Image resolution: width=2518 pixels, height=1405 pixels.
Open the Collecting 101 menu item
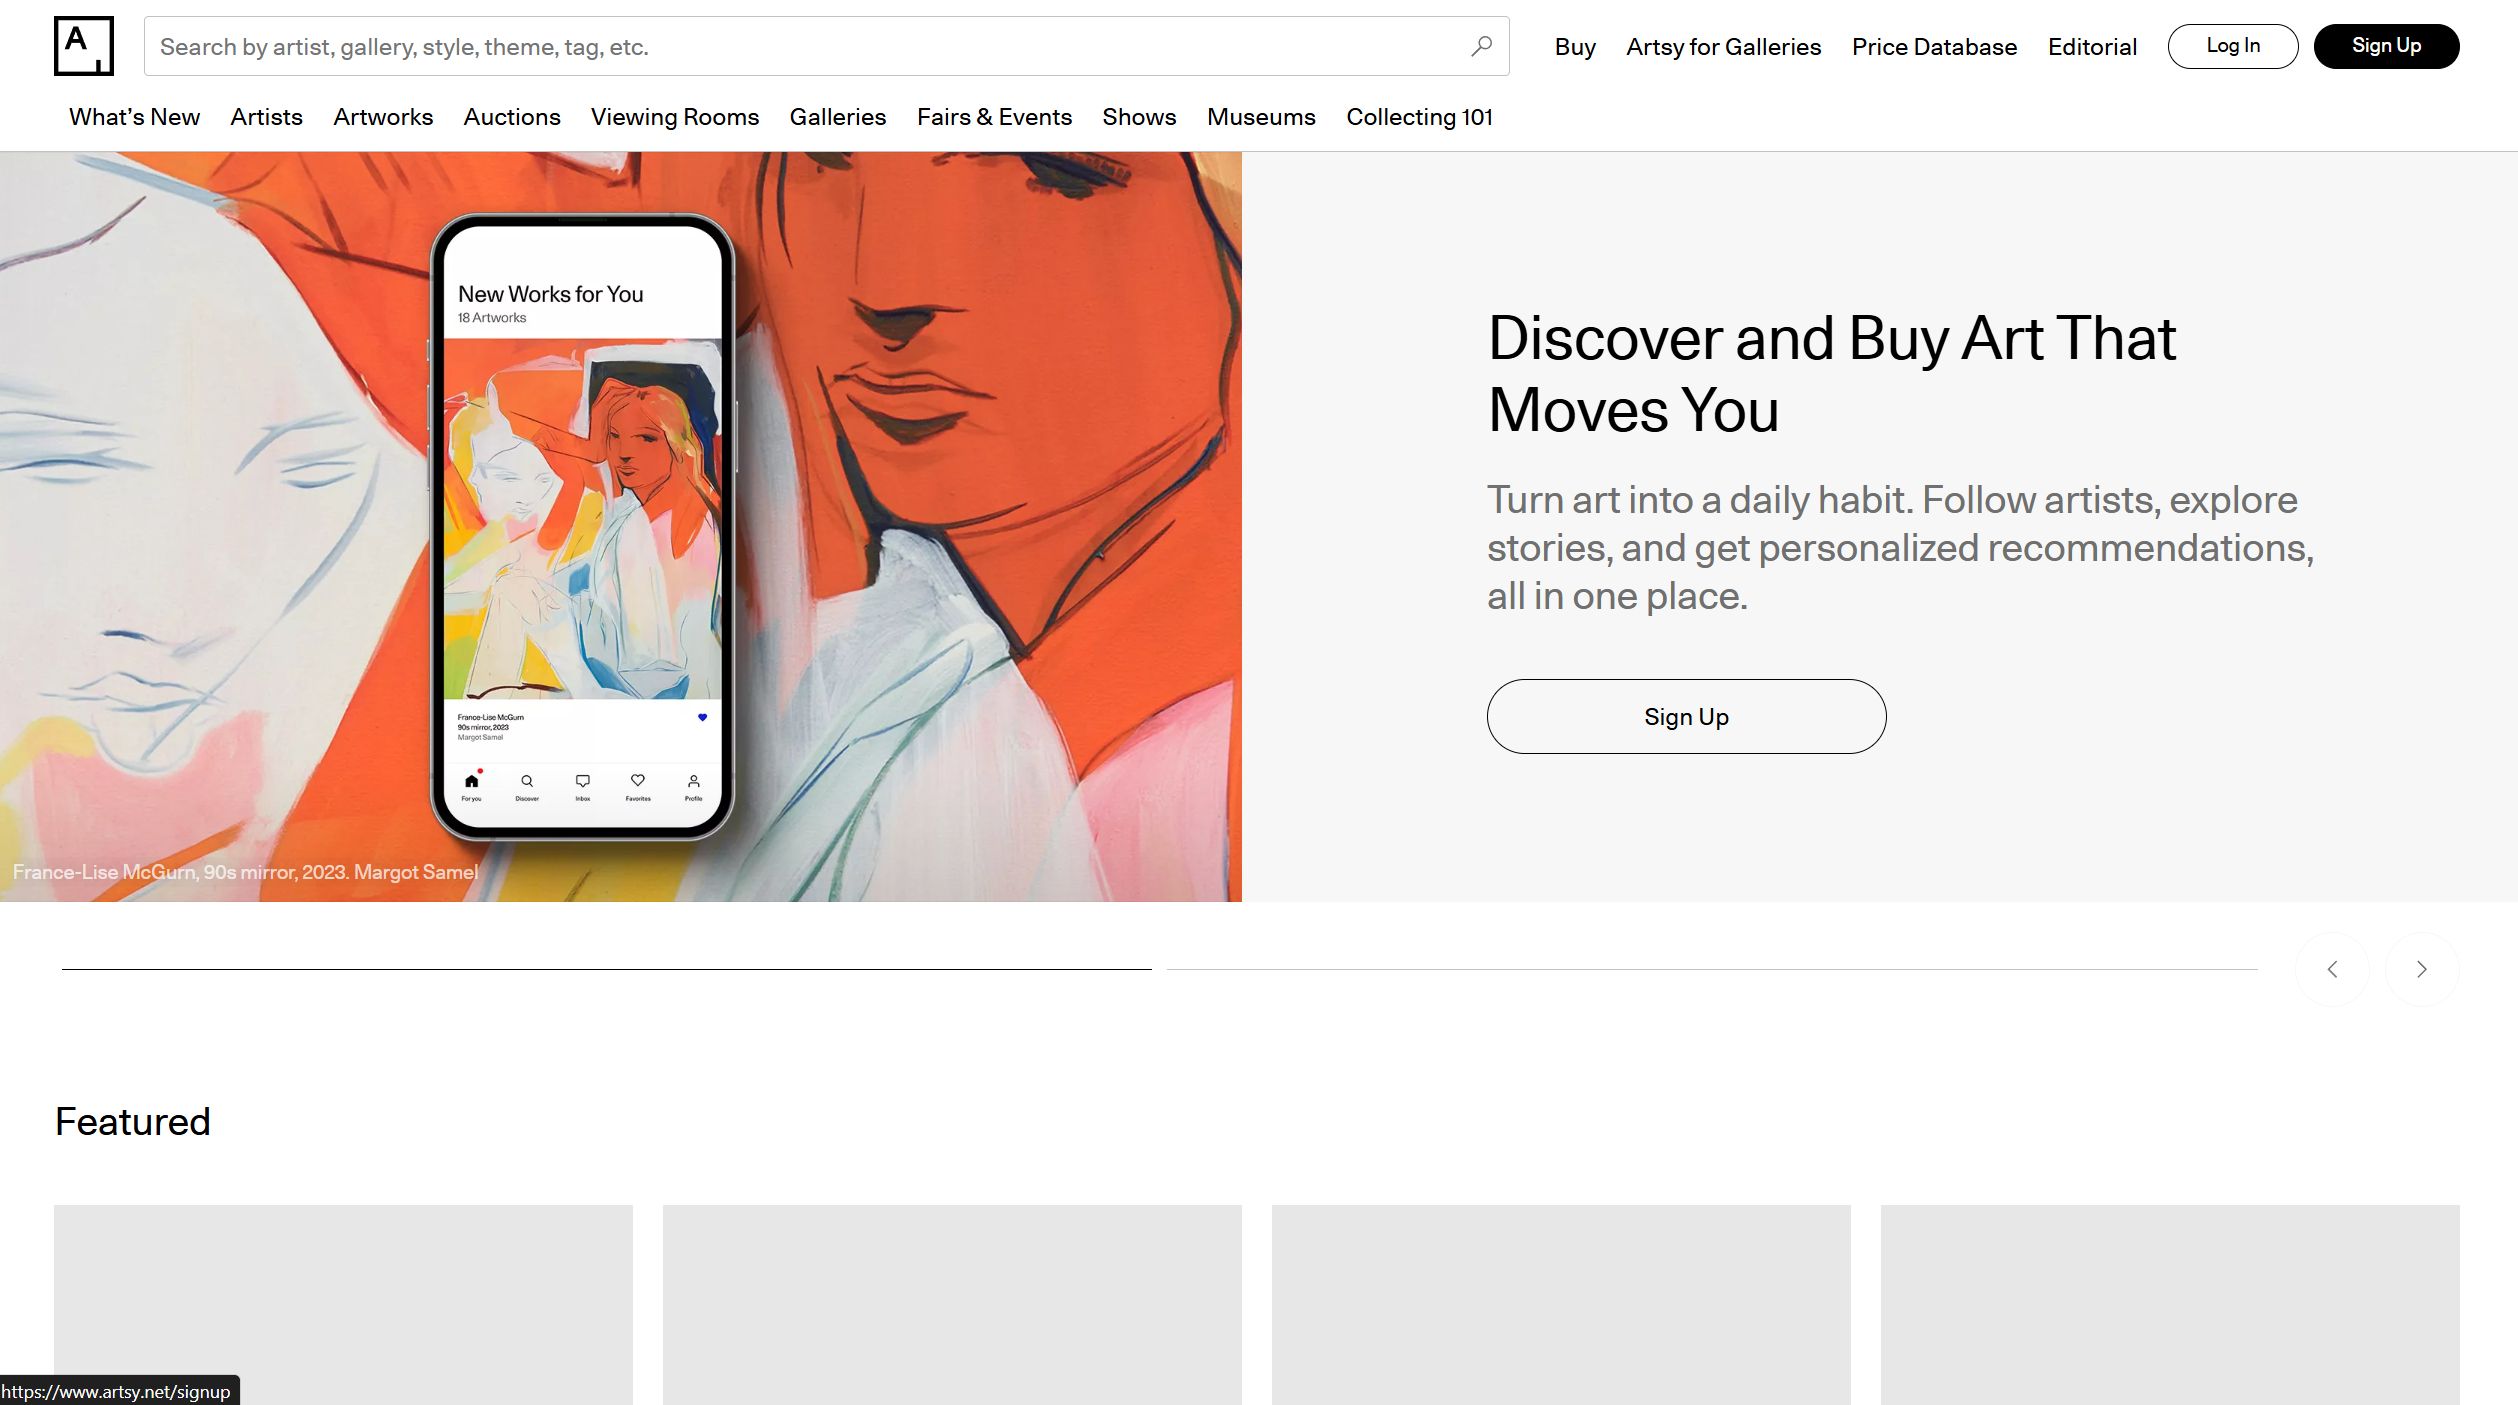(1419, 117)
